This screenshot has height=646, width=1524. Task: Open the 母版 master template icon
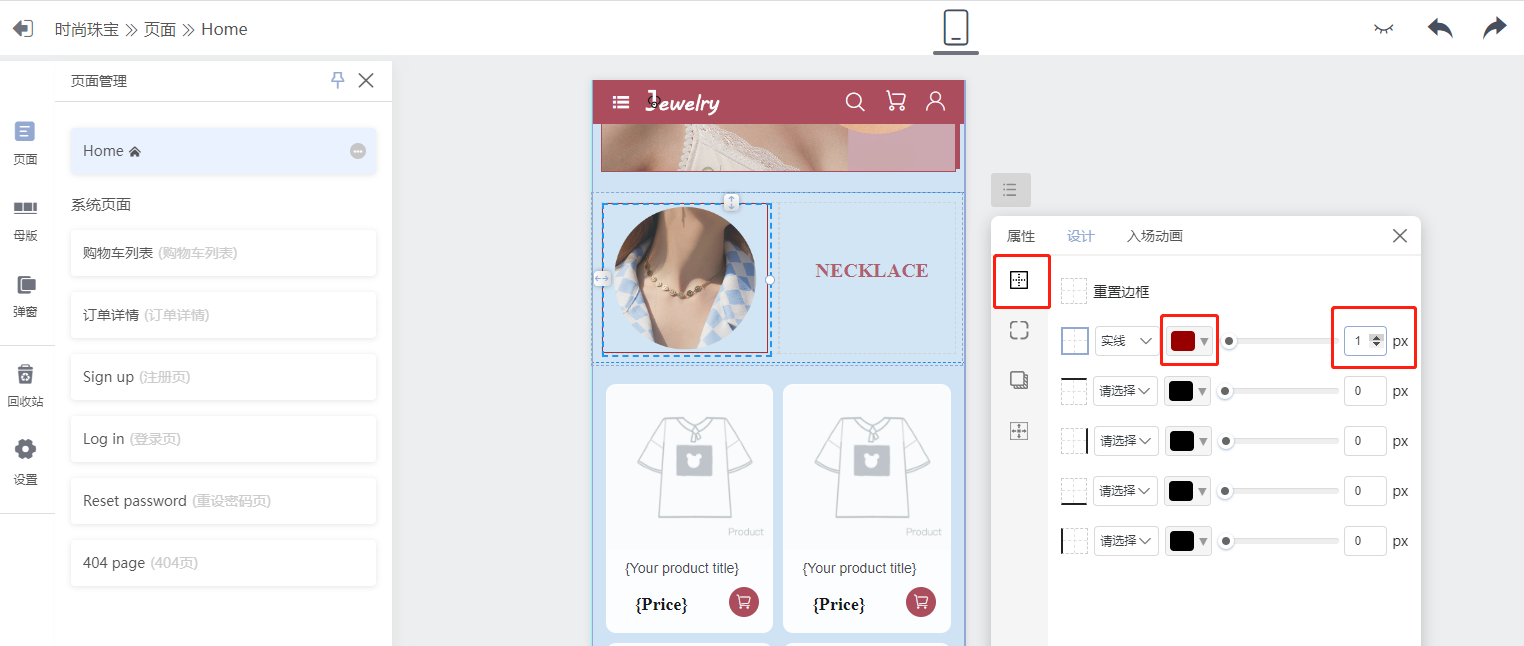pyautogui.click(x=25, y=220)
